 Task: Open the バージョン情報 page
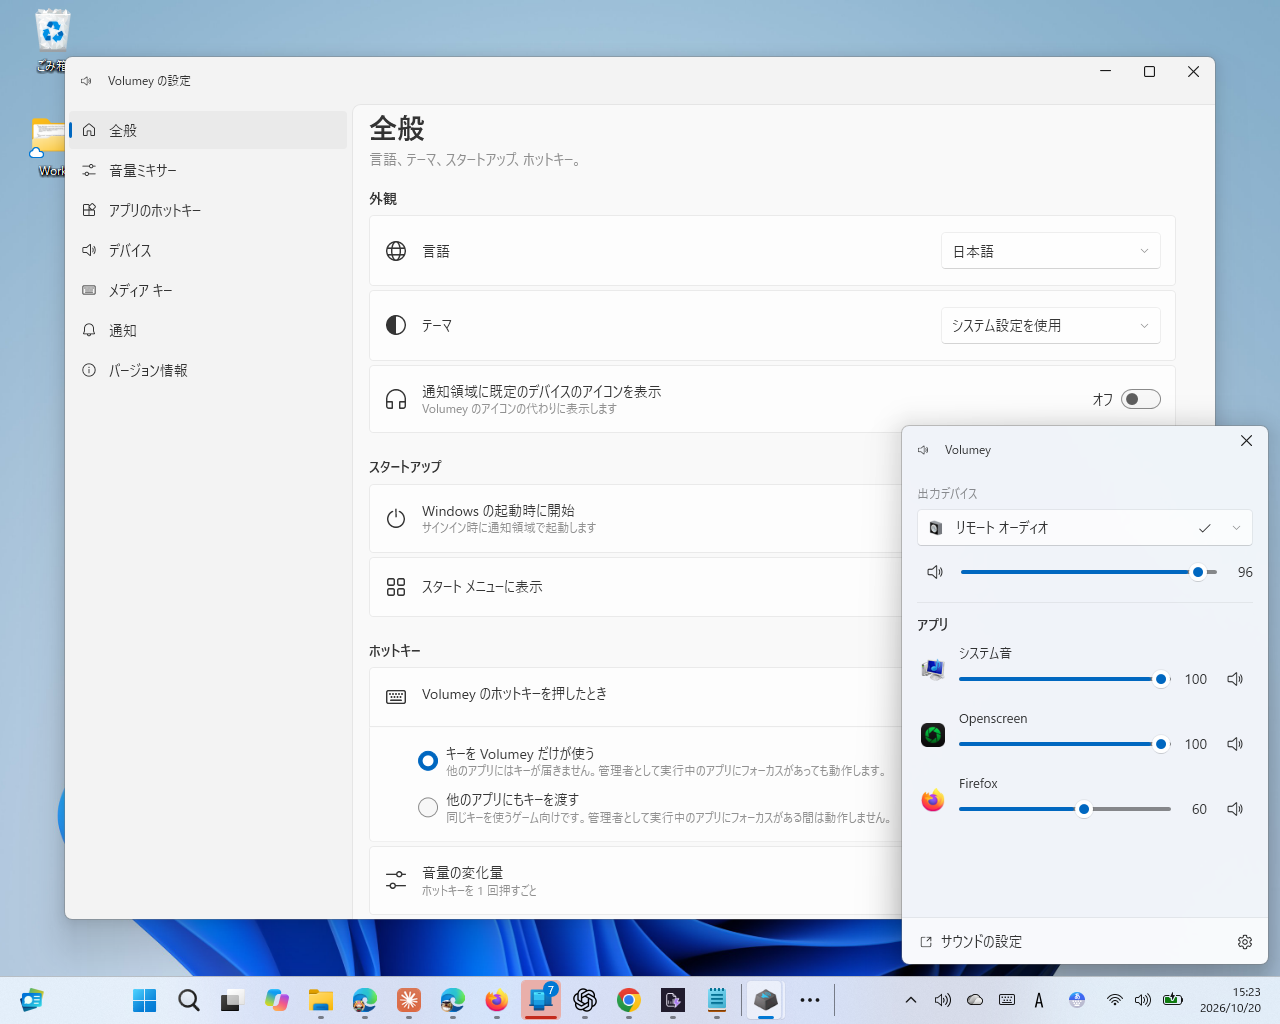click(x=208, y=370)
